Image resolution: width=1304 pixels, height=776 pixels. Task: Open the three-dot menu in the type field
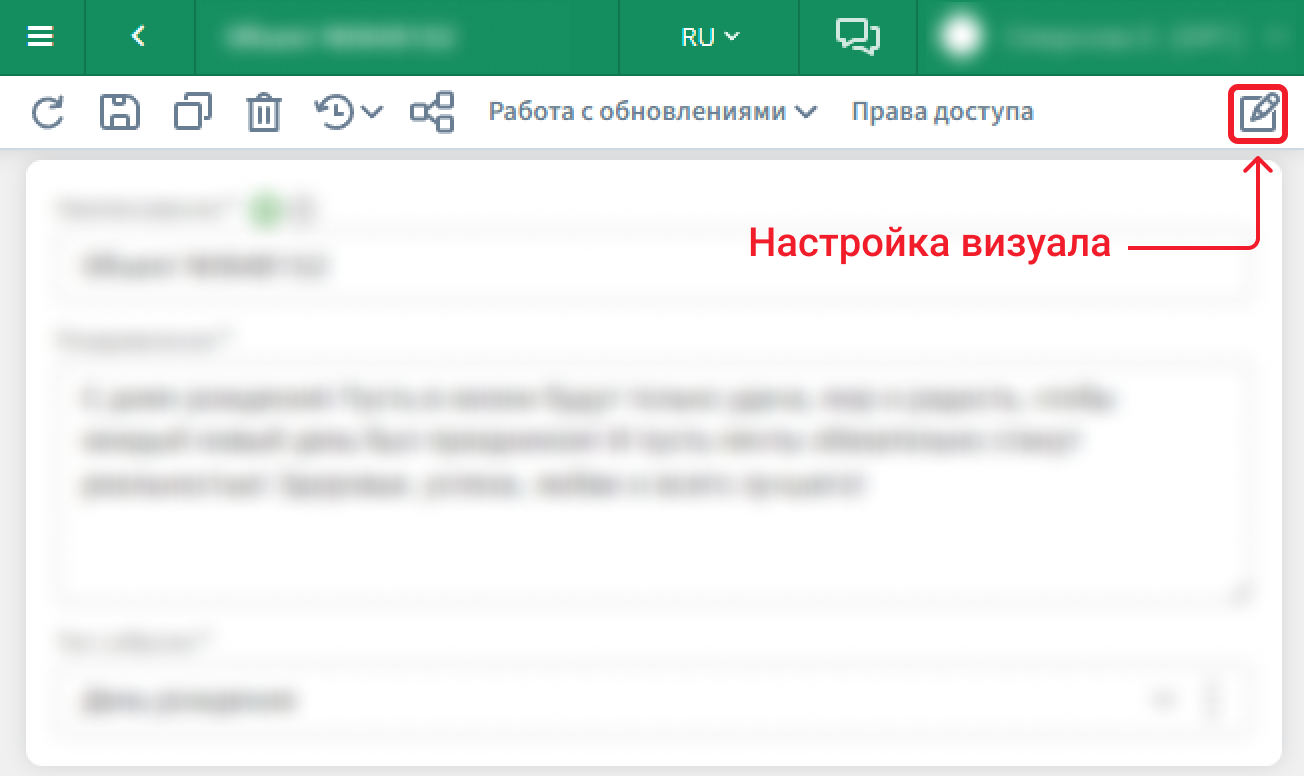coord(1213,700)
